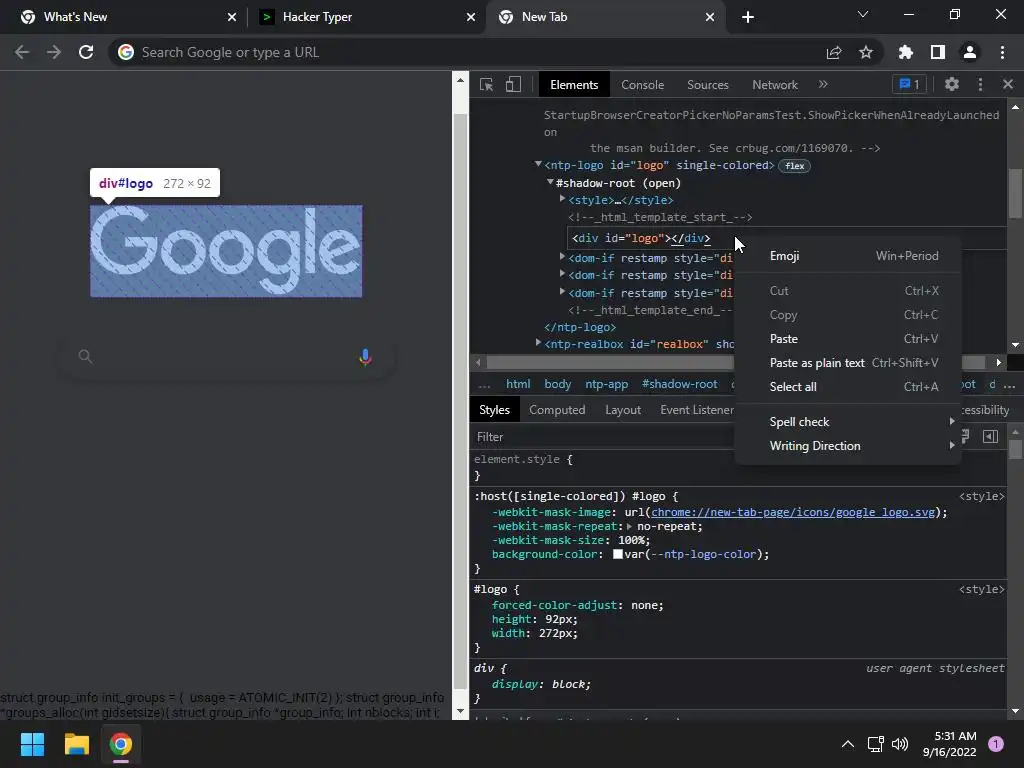The image size is (1024, 768).
Task: Open the volume speaker tray icon
Action: 900,744
